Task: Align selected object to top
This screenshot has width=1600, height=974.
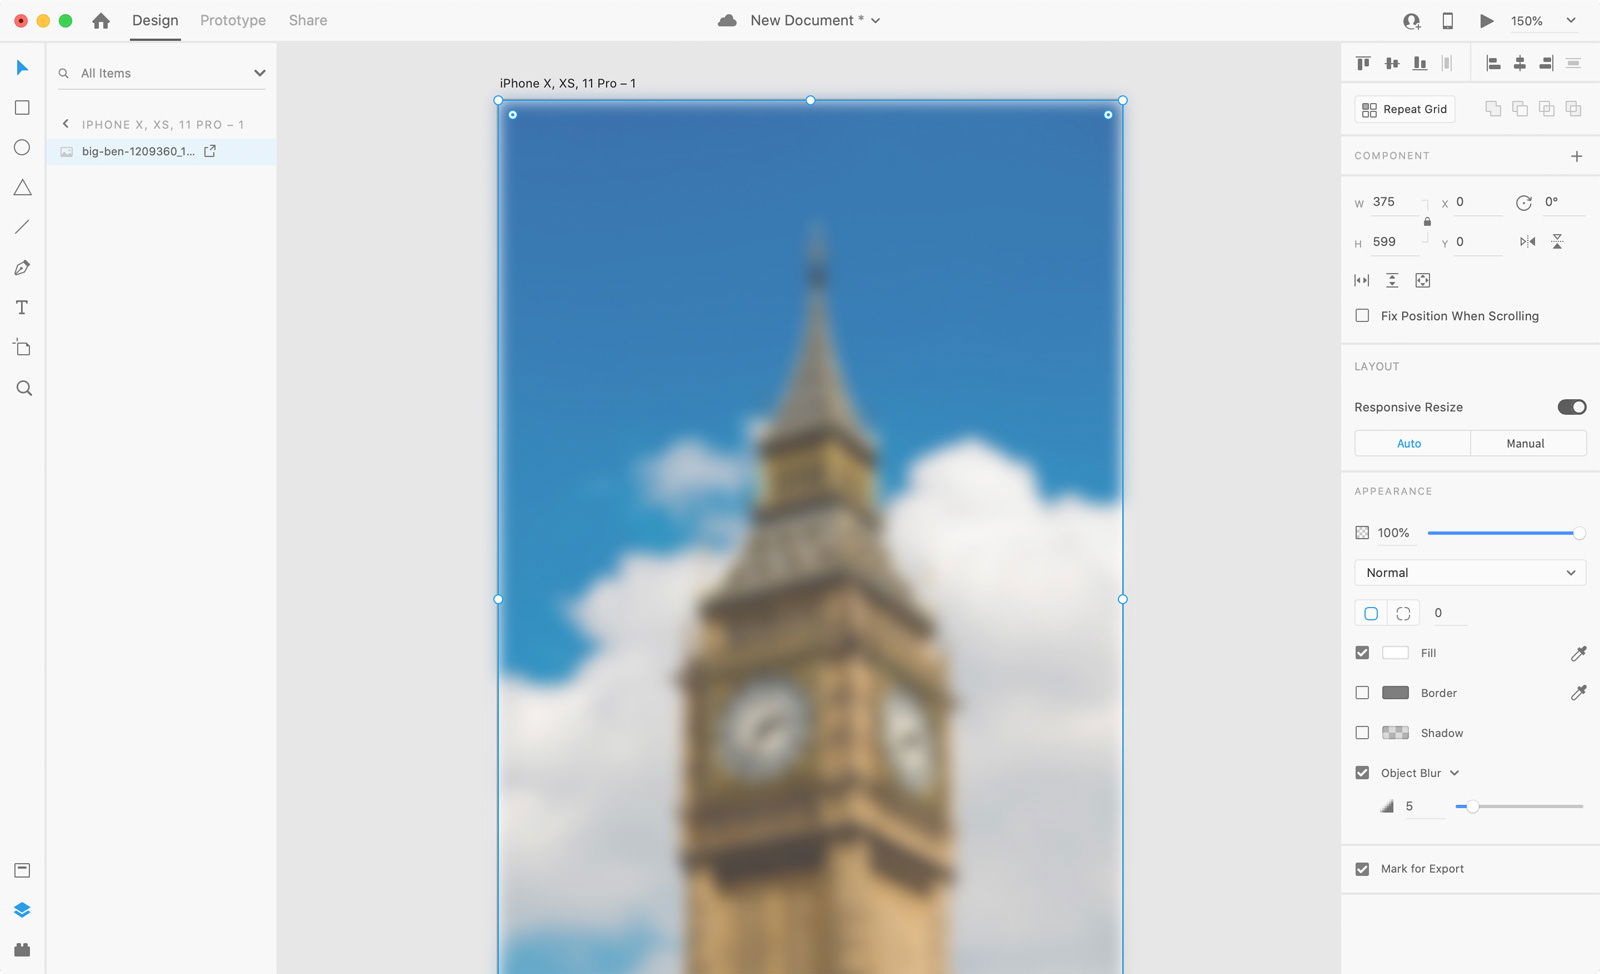Action: [1363, 64]
